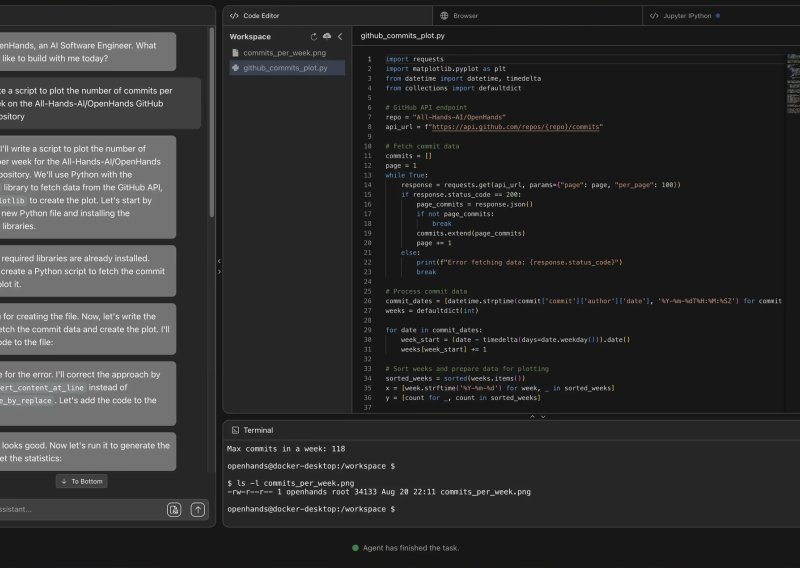The width and height of the screenshot is (800, 568).
Task: Click the github_commits_plot.py editor file title
Action: click(403, 36)
